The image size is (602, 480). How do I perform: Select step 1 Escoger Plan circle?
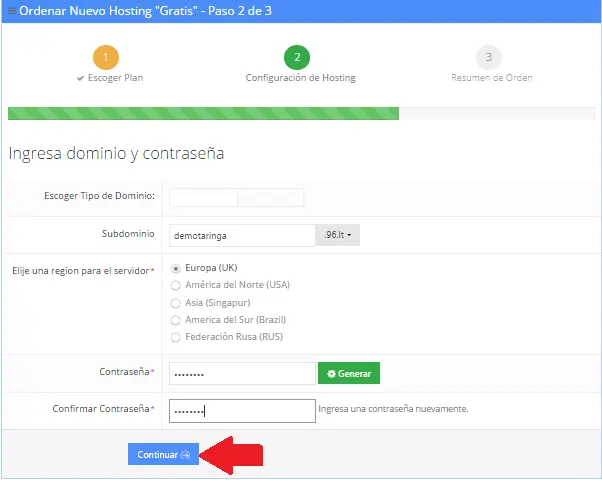pos(106,57)
